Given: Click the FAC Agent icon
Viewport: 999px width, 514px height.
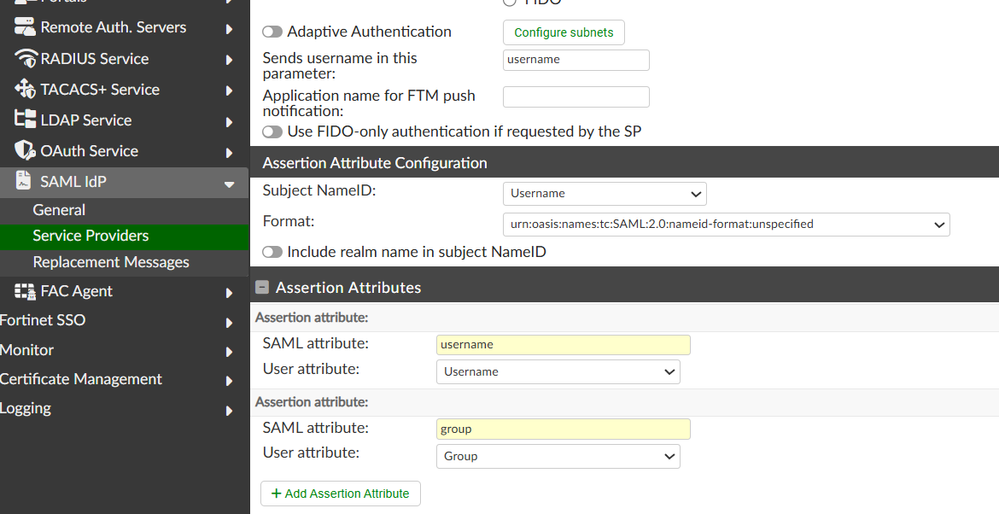Looking at the screenshot, I should (25, 291).
